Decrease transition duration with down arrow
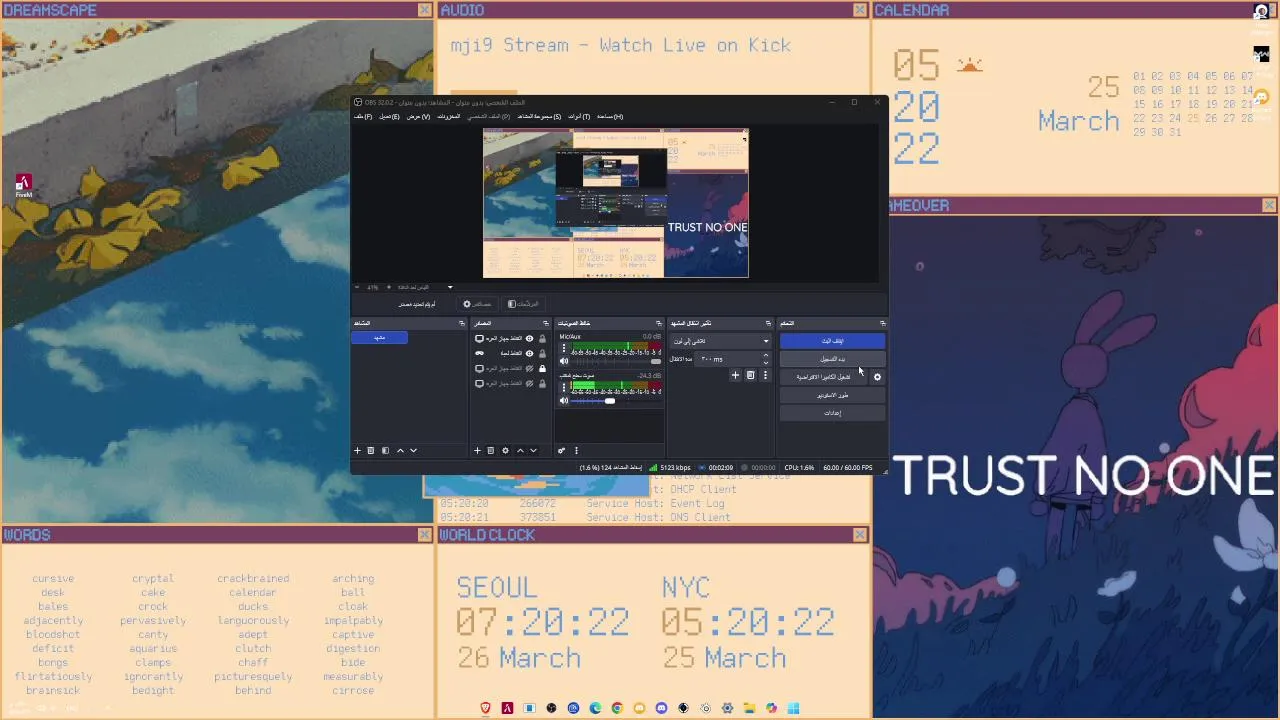Image resolution: width=1280 pixels, height=720 pixels. coord(766,362)
